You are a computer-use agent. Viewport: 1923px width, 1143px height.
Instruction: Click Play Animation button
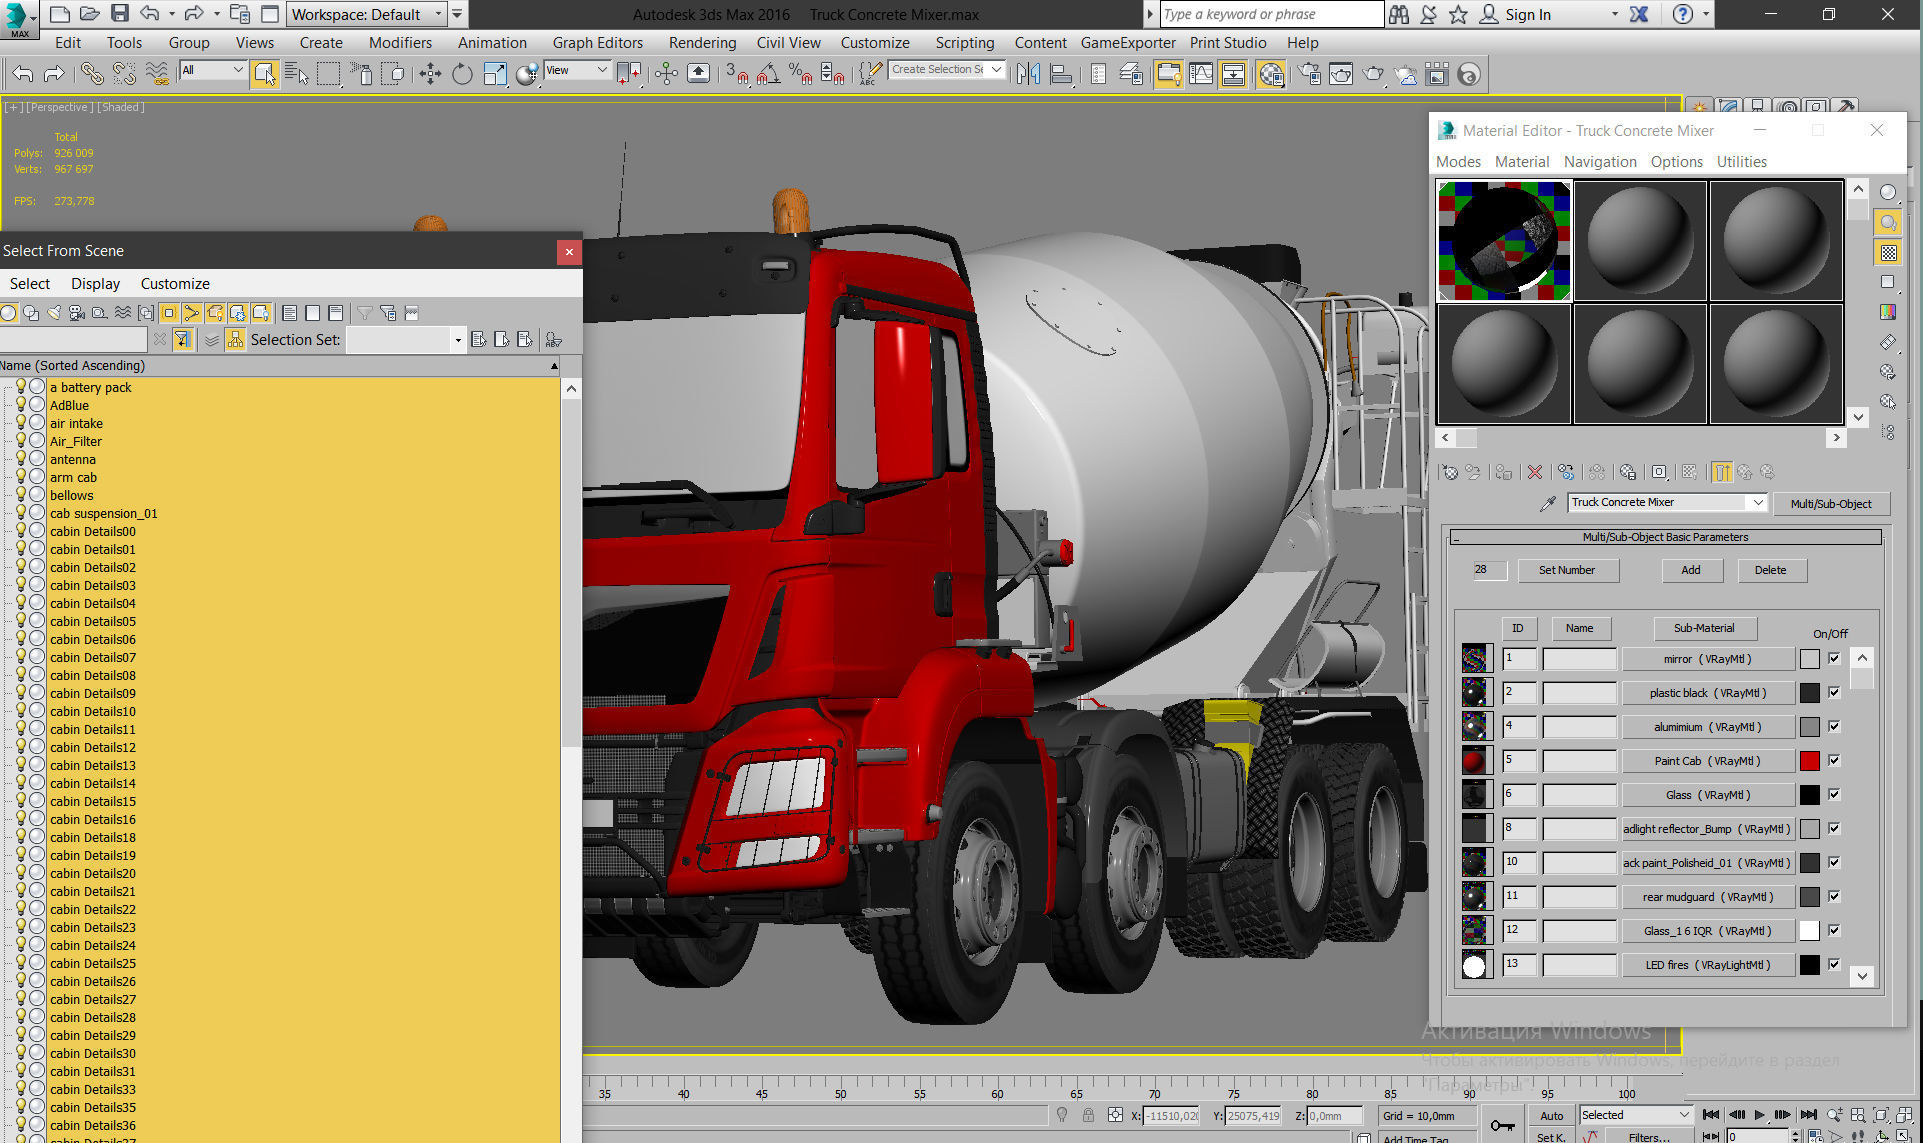coord(1760,1115)
